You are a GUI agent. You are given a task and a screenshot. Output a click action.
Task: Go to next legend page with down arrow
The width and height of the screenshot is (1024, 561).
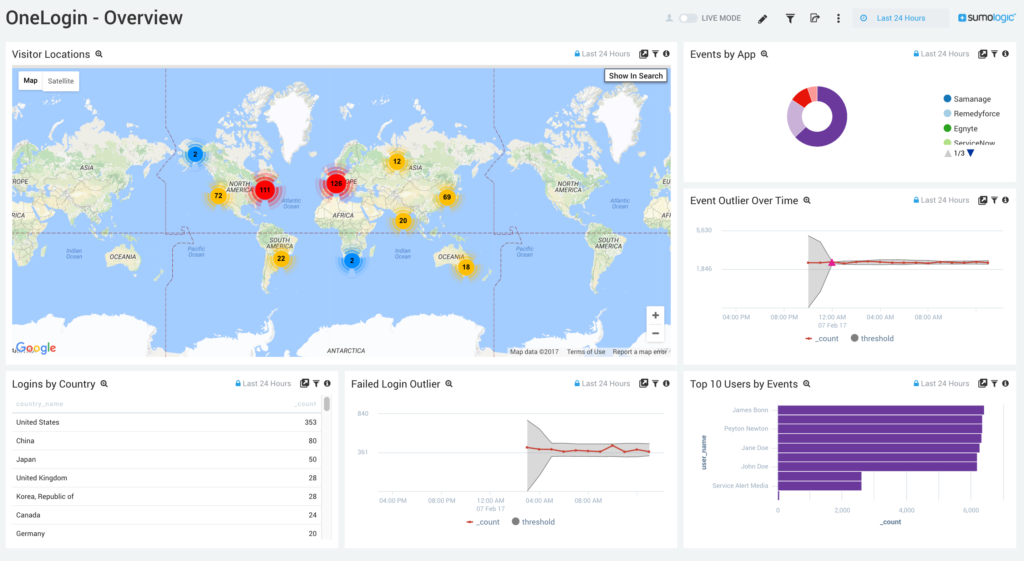970,153
